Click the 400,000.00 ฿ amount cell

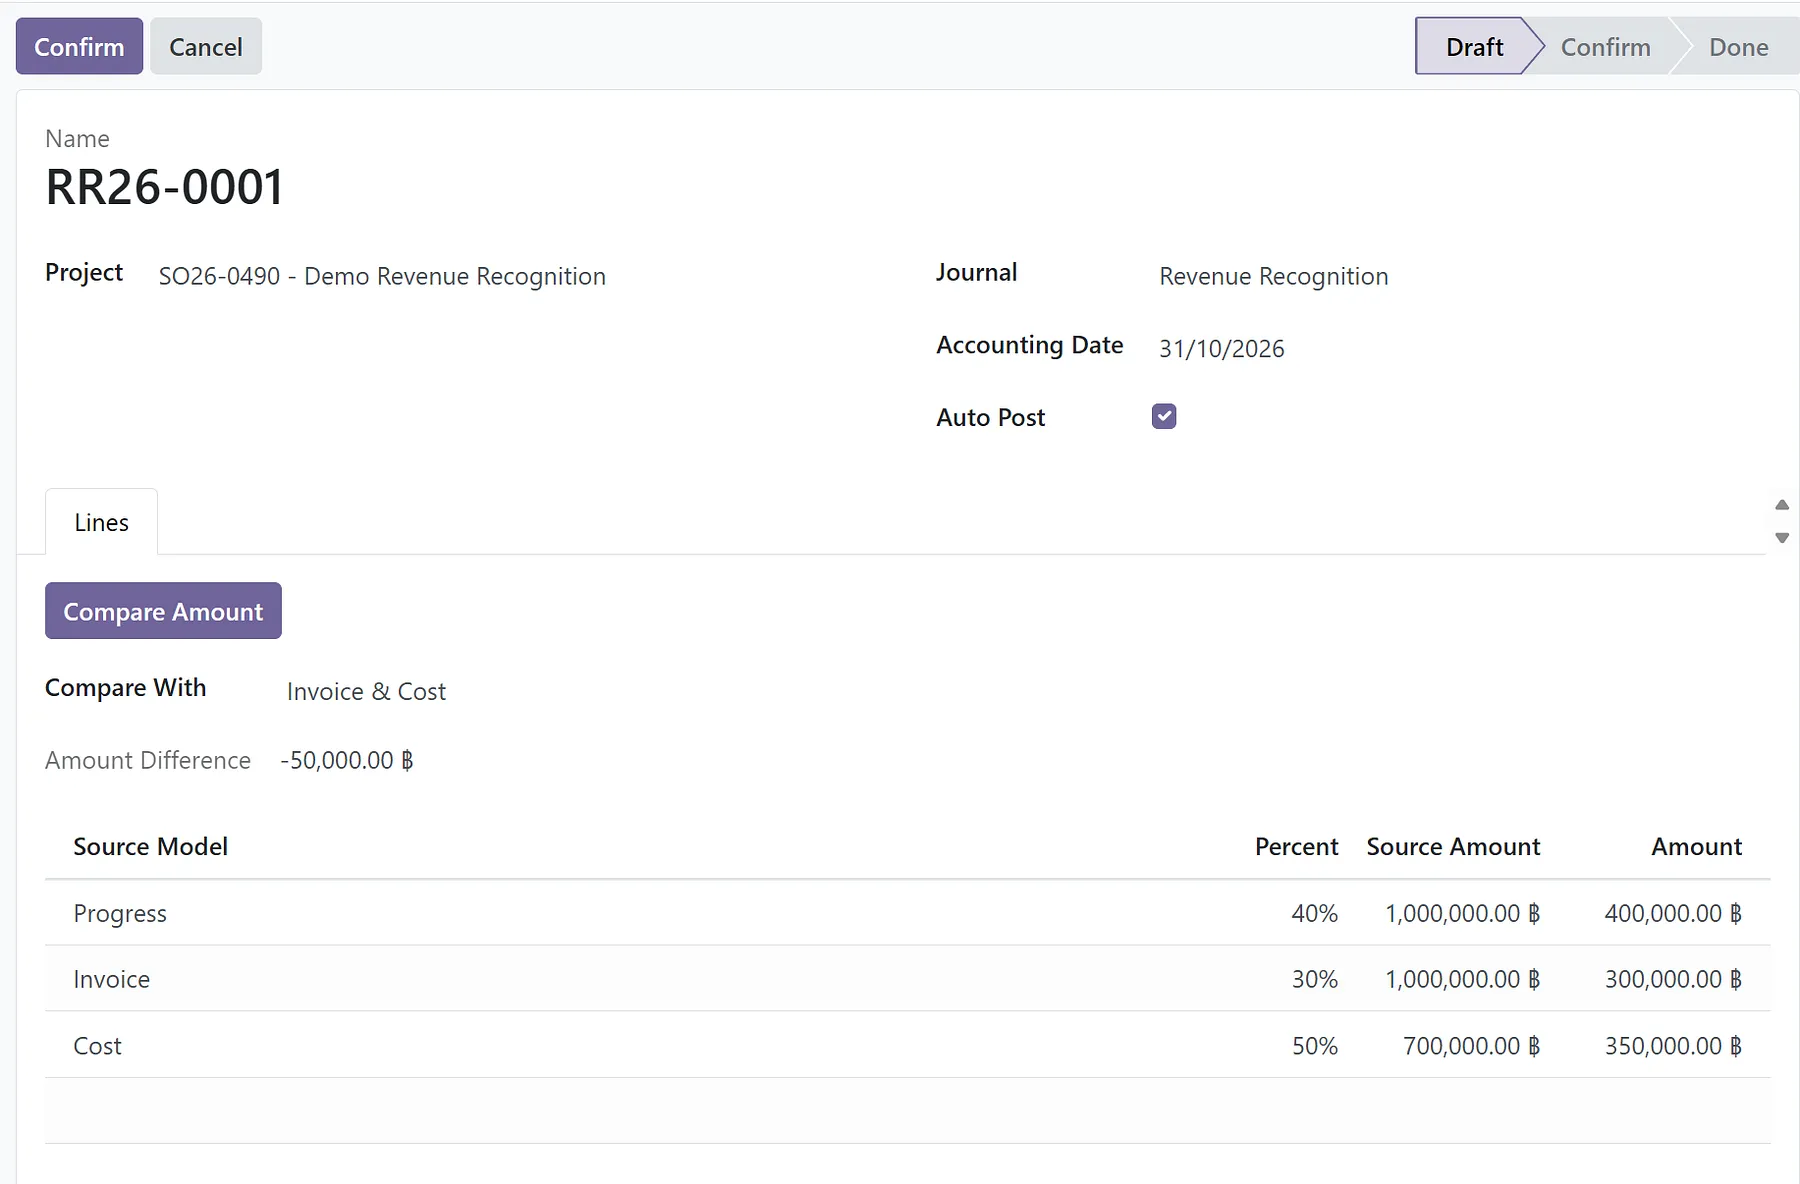click(x=1673, y=913)
